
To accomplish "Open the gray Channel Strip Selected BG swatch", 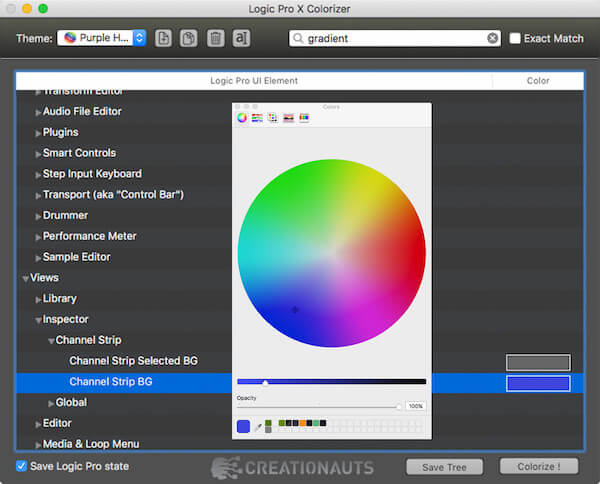I will click(x=538, y=362).
